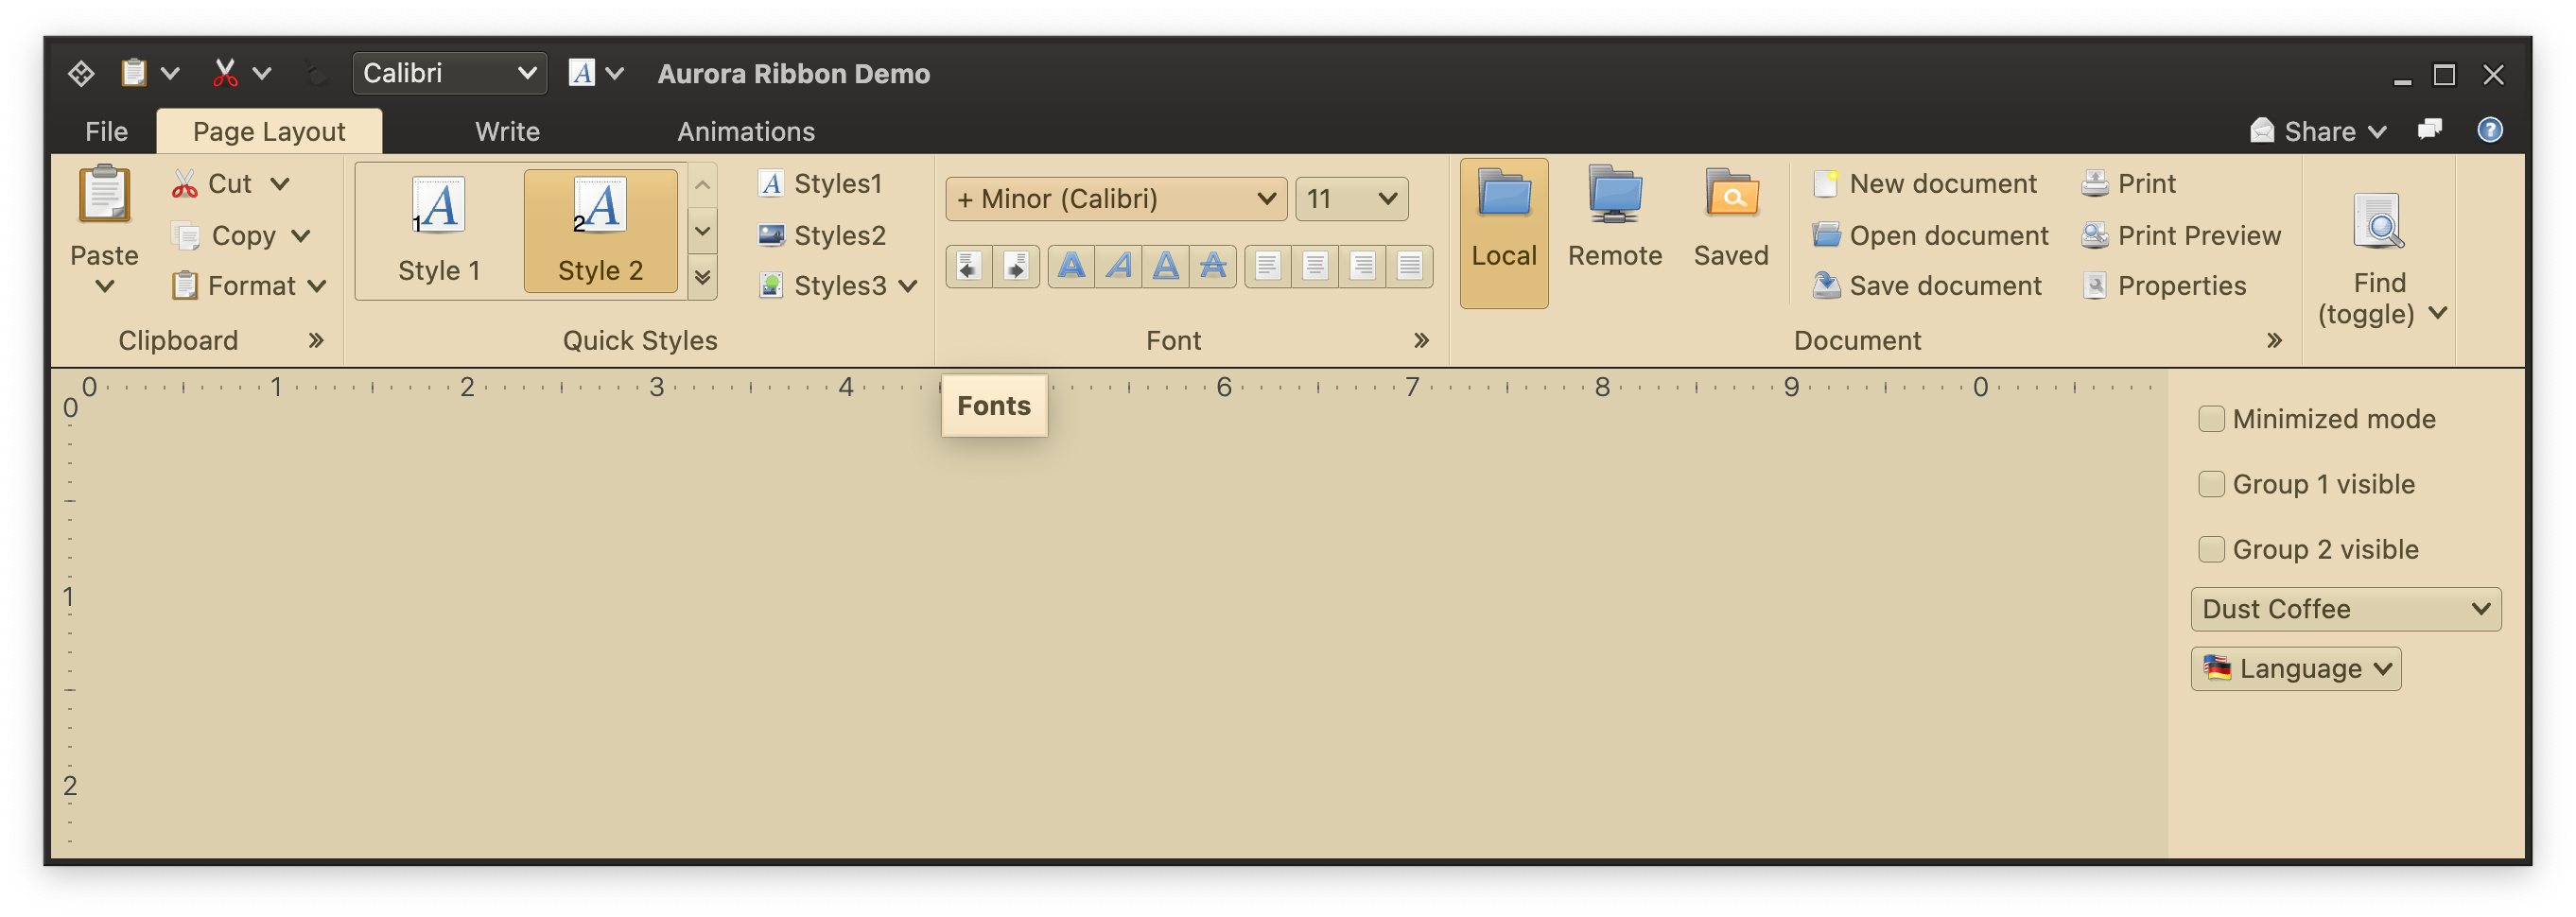Justify text using fill alignment icon

[x=1409, y=266]
